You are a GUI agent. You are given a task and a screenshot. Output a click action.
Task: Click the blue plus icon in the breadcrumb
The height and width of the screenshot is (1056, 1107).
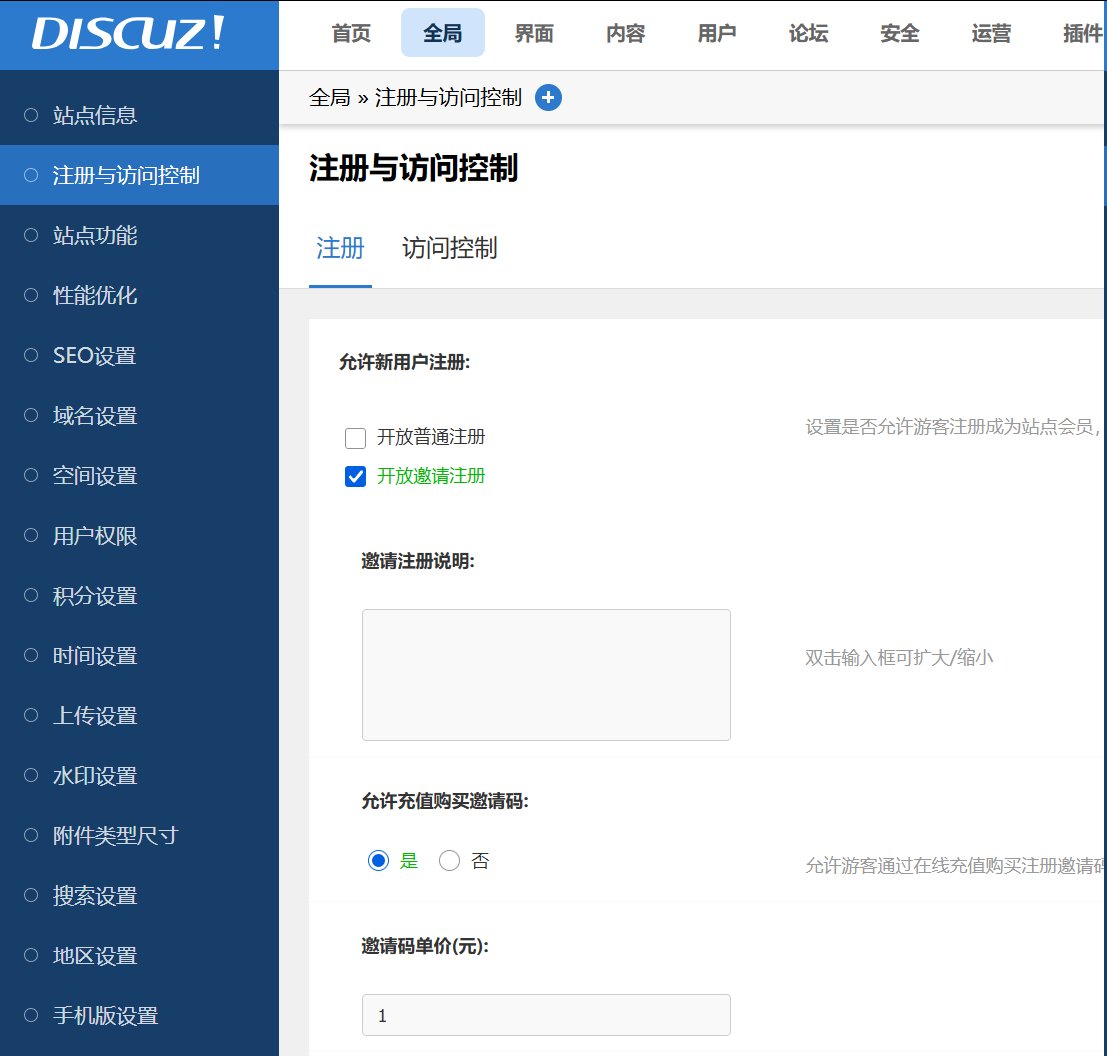coord(548,97)
